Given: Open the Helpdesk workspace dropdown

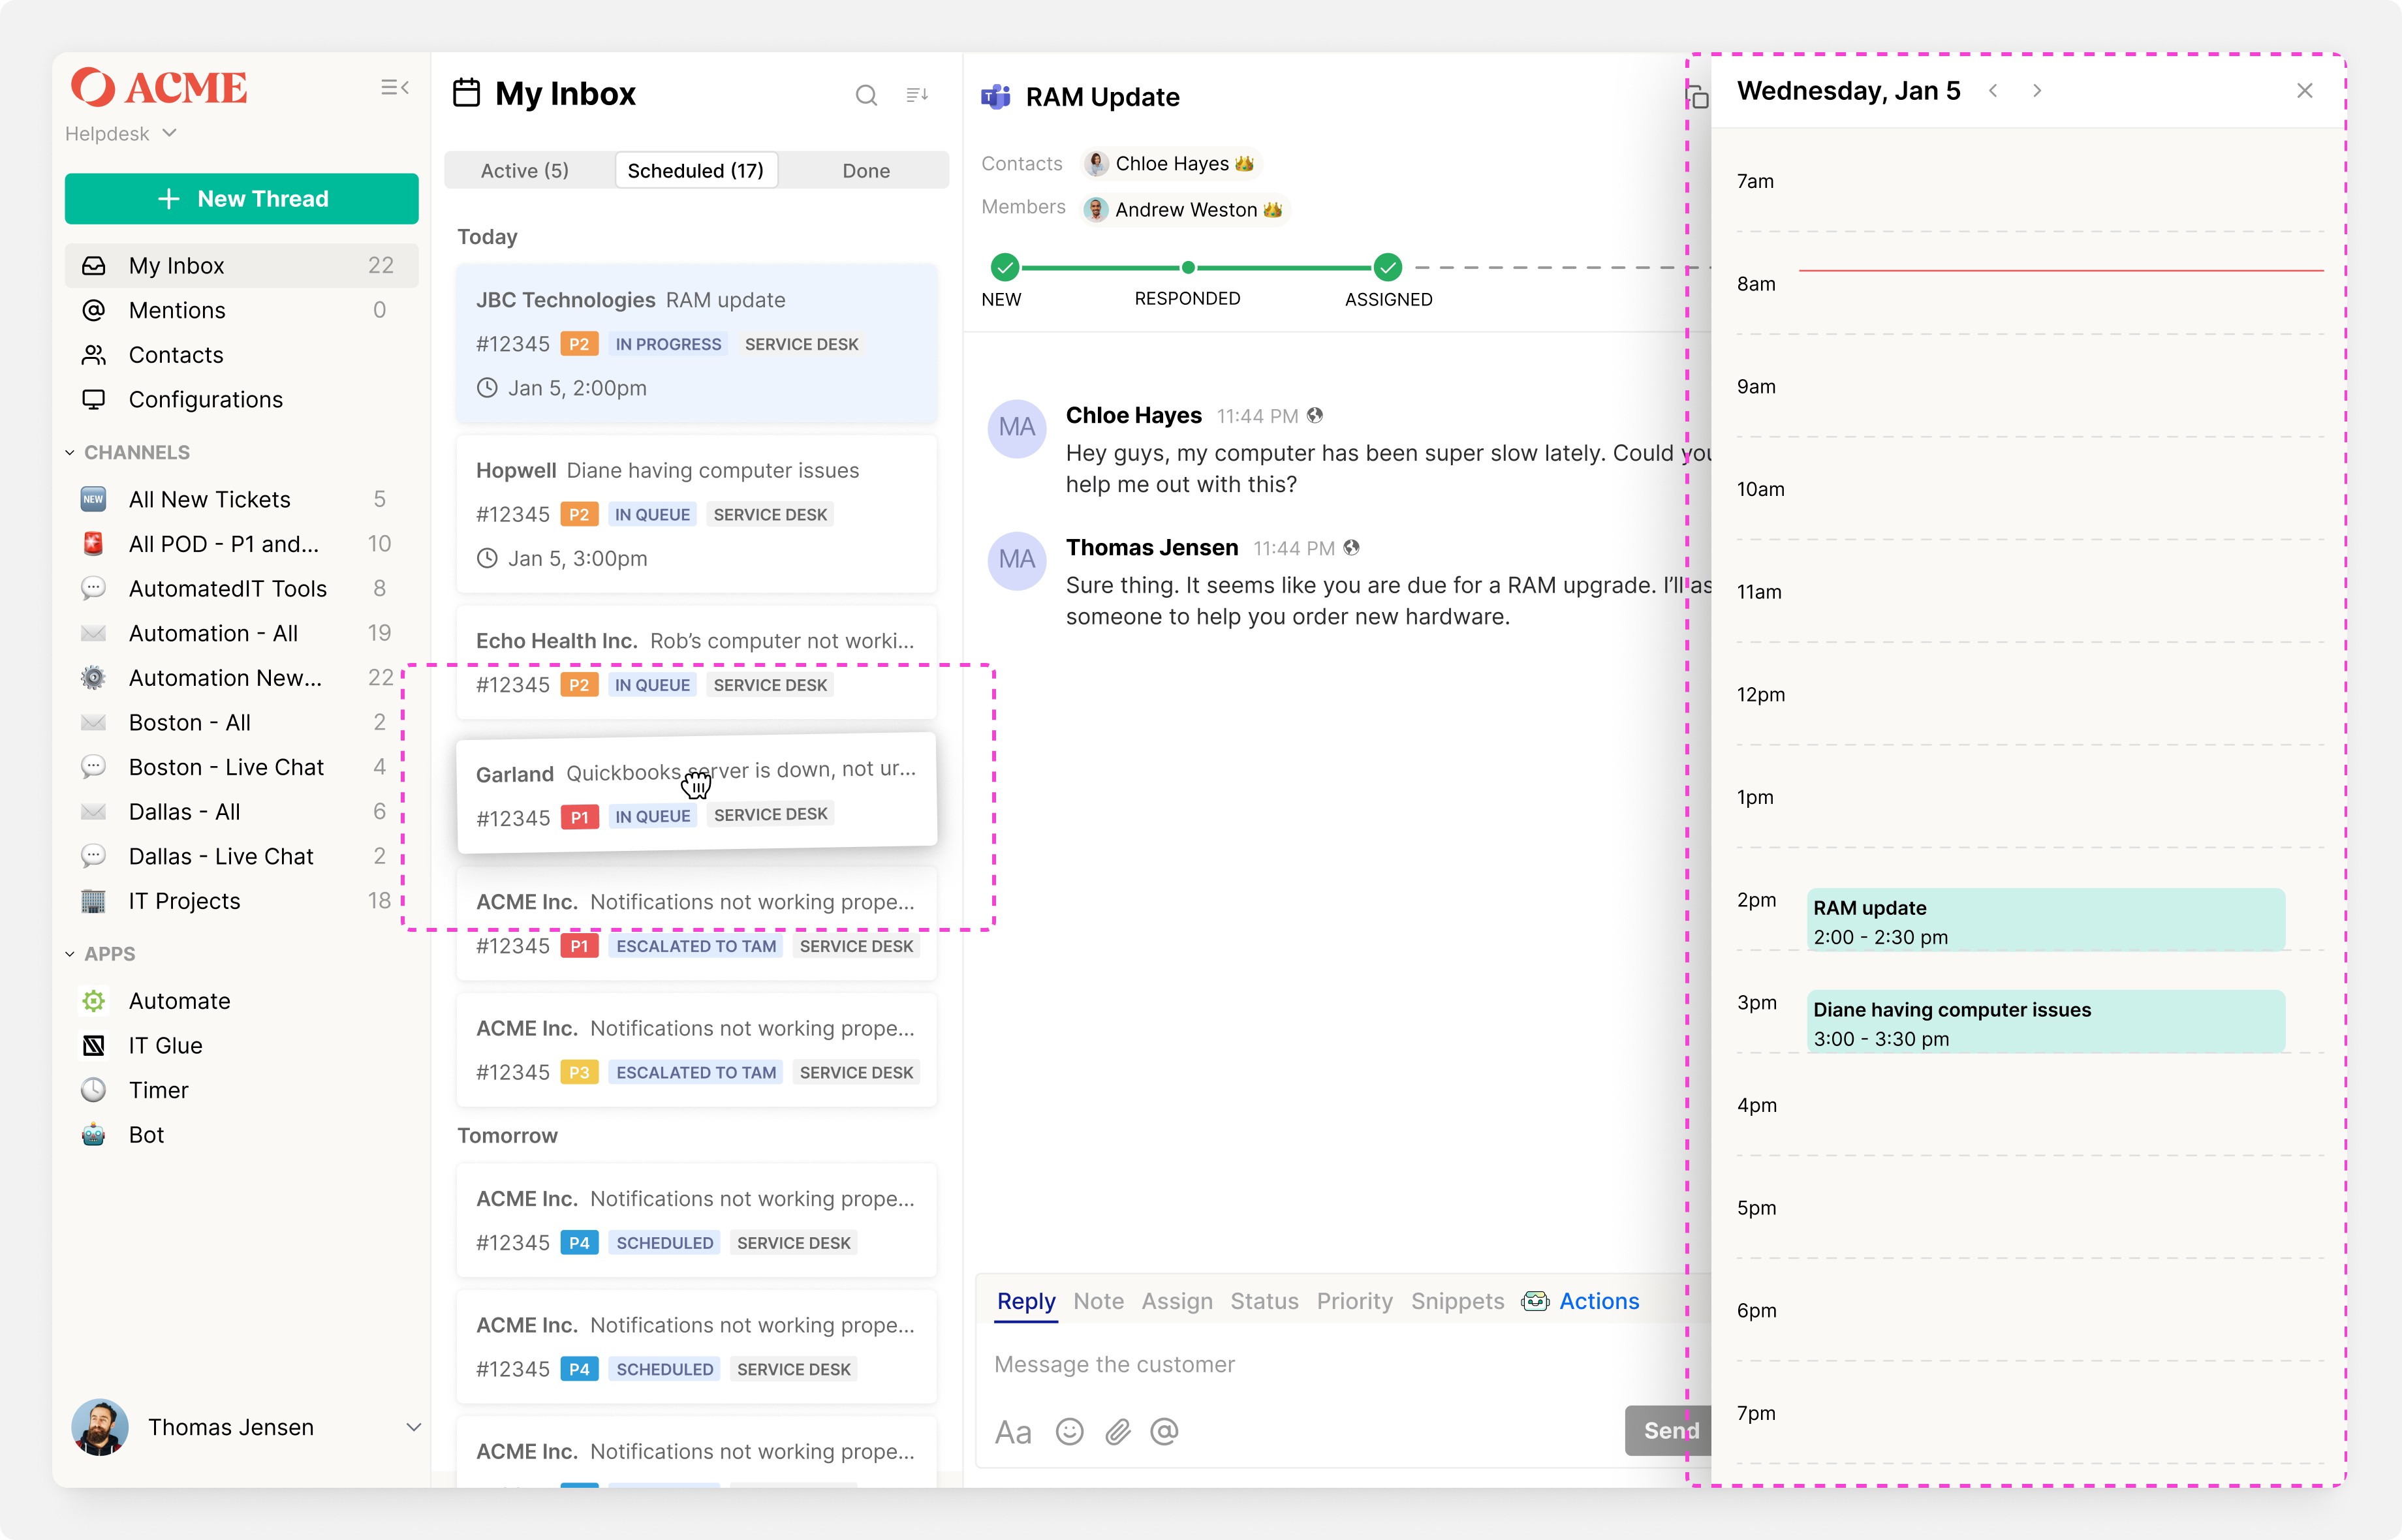Looking at the screenshot, I should pyautogui.click(x=121, y=134).
